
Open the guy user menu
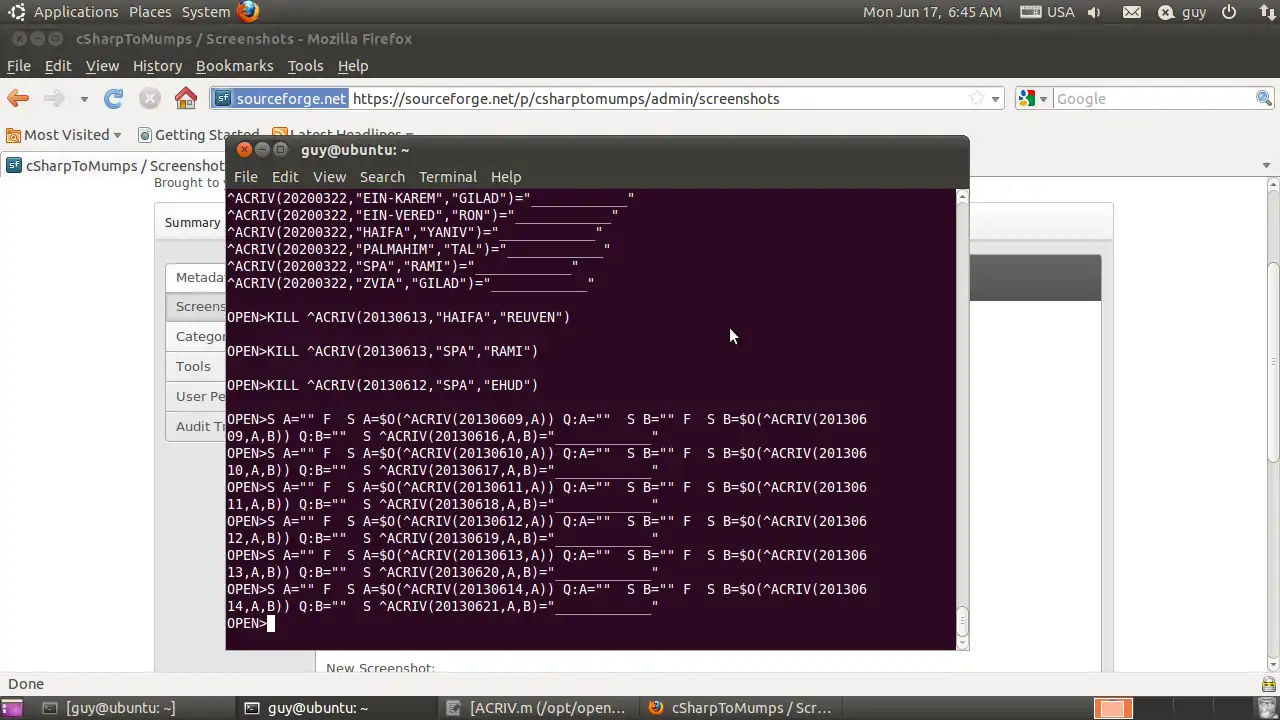(x=1183, y=12)
